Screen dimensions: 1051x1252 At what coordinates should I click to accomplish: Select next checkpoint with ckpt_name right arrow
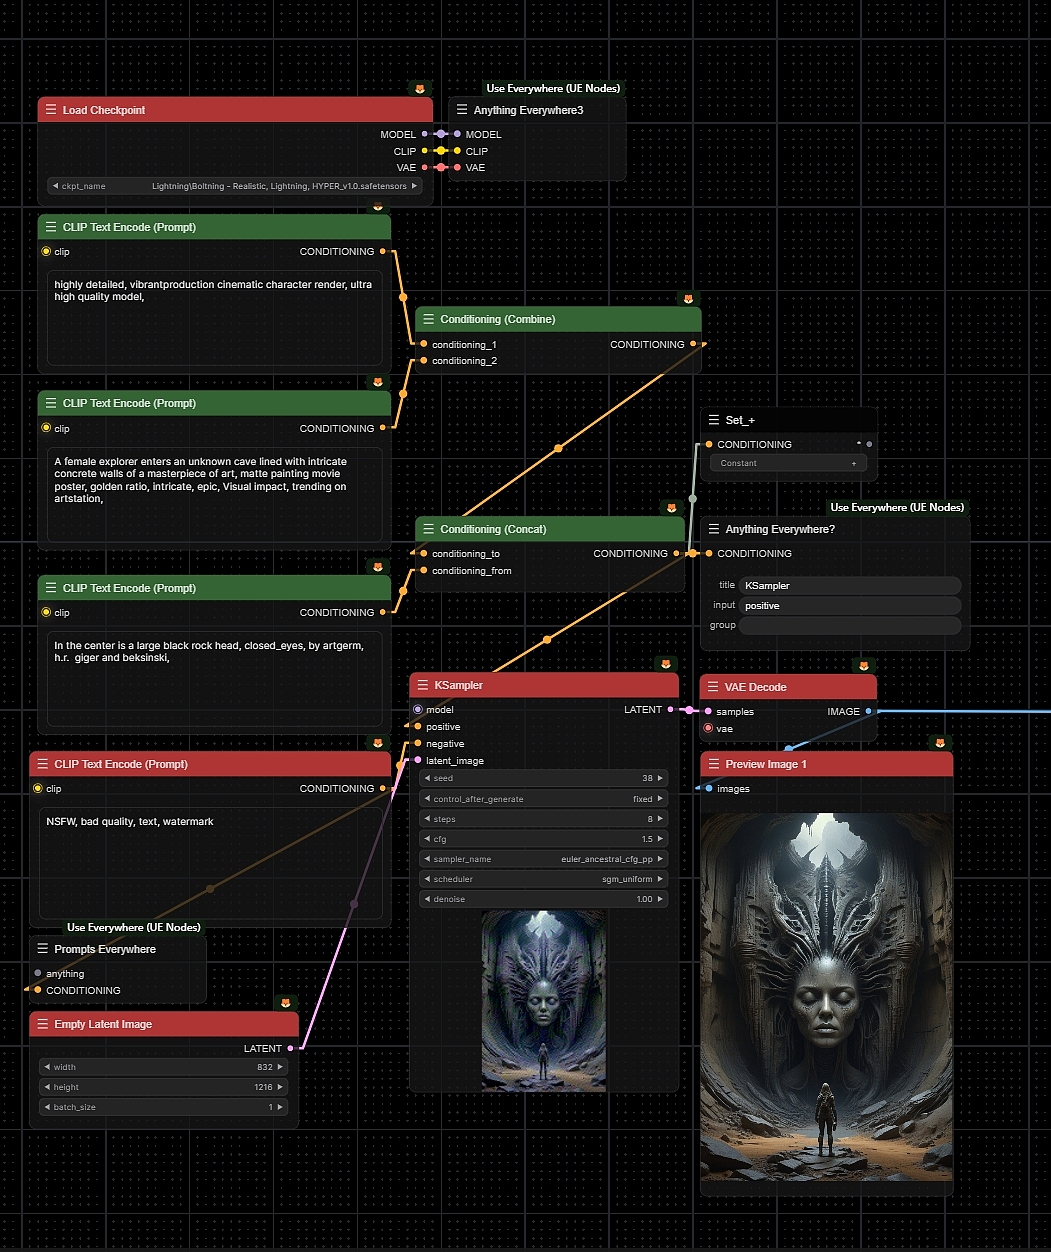point(415,186)
